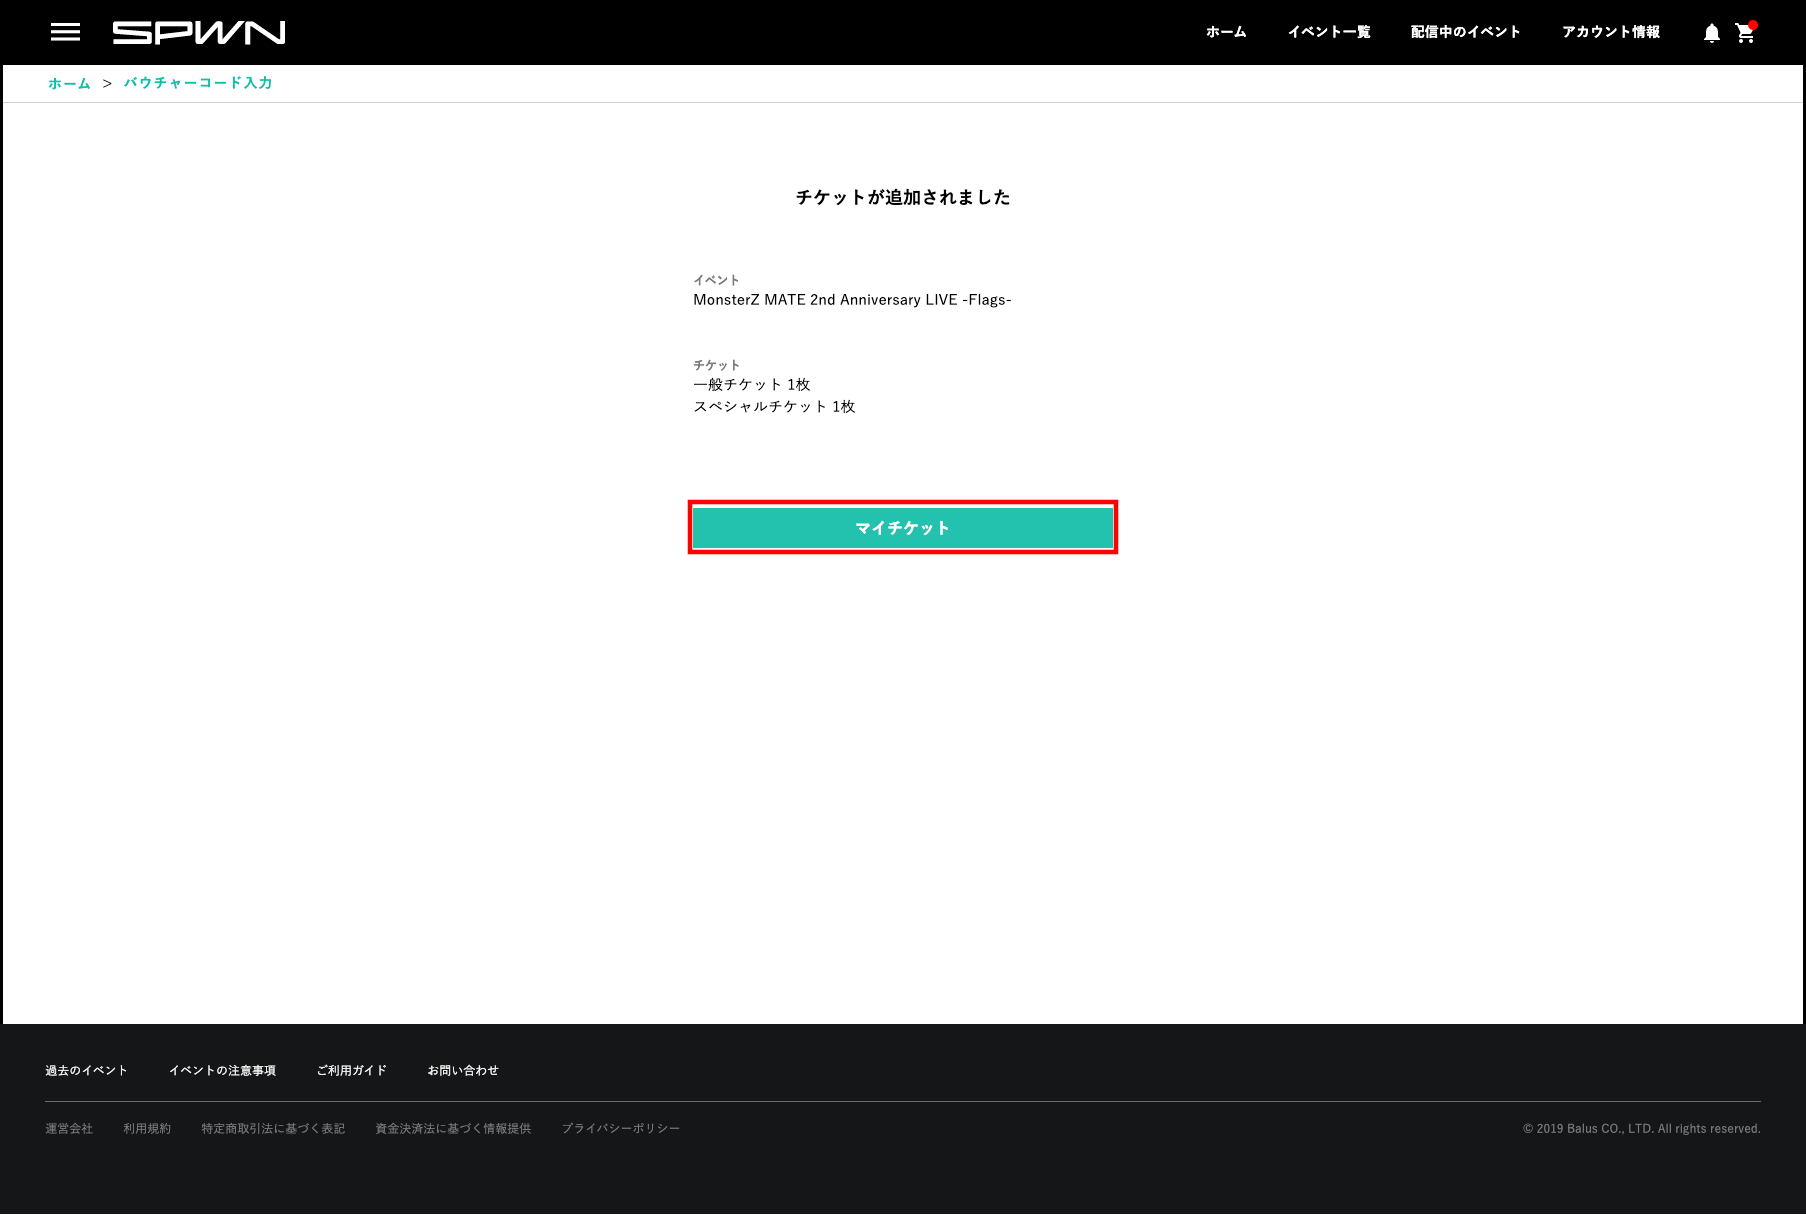
Task: Open アカウント情報 in top navigation
Action: [1611, 32]
